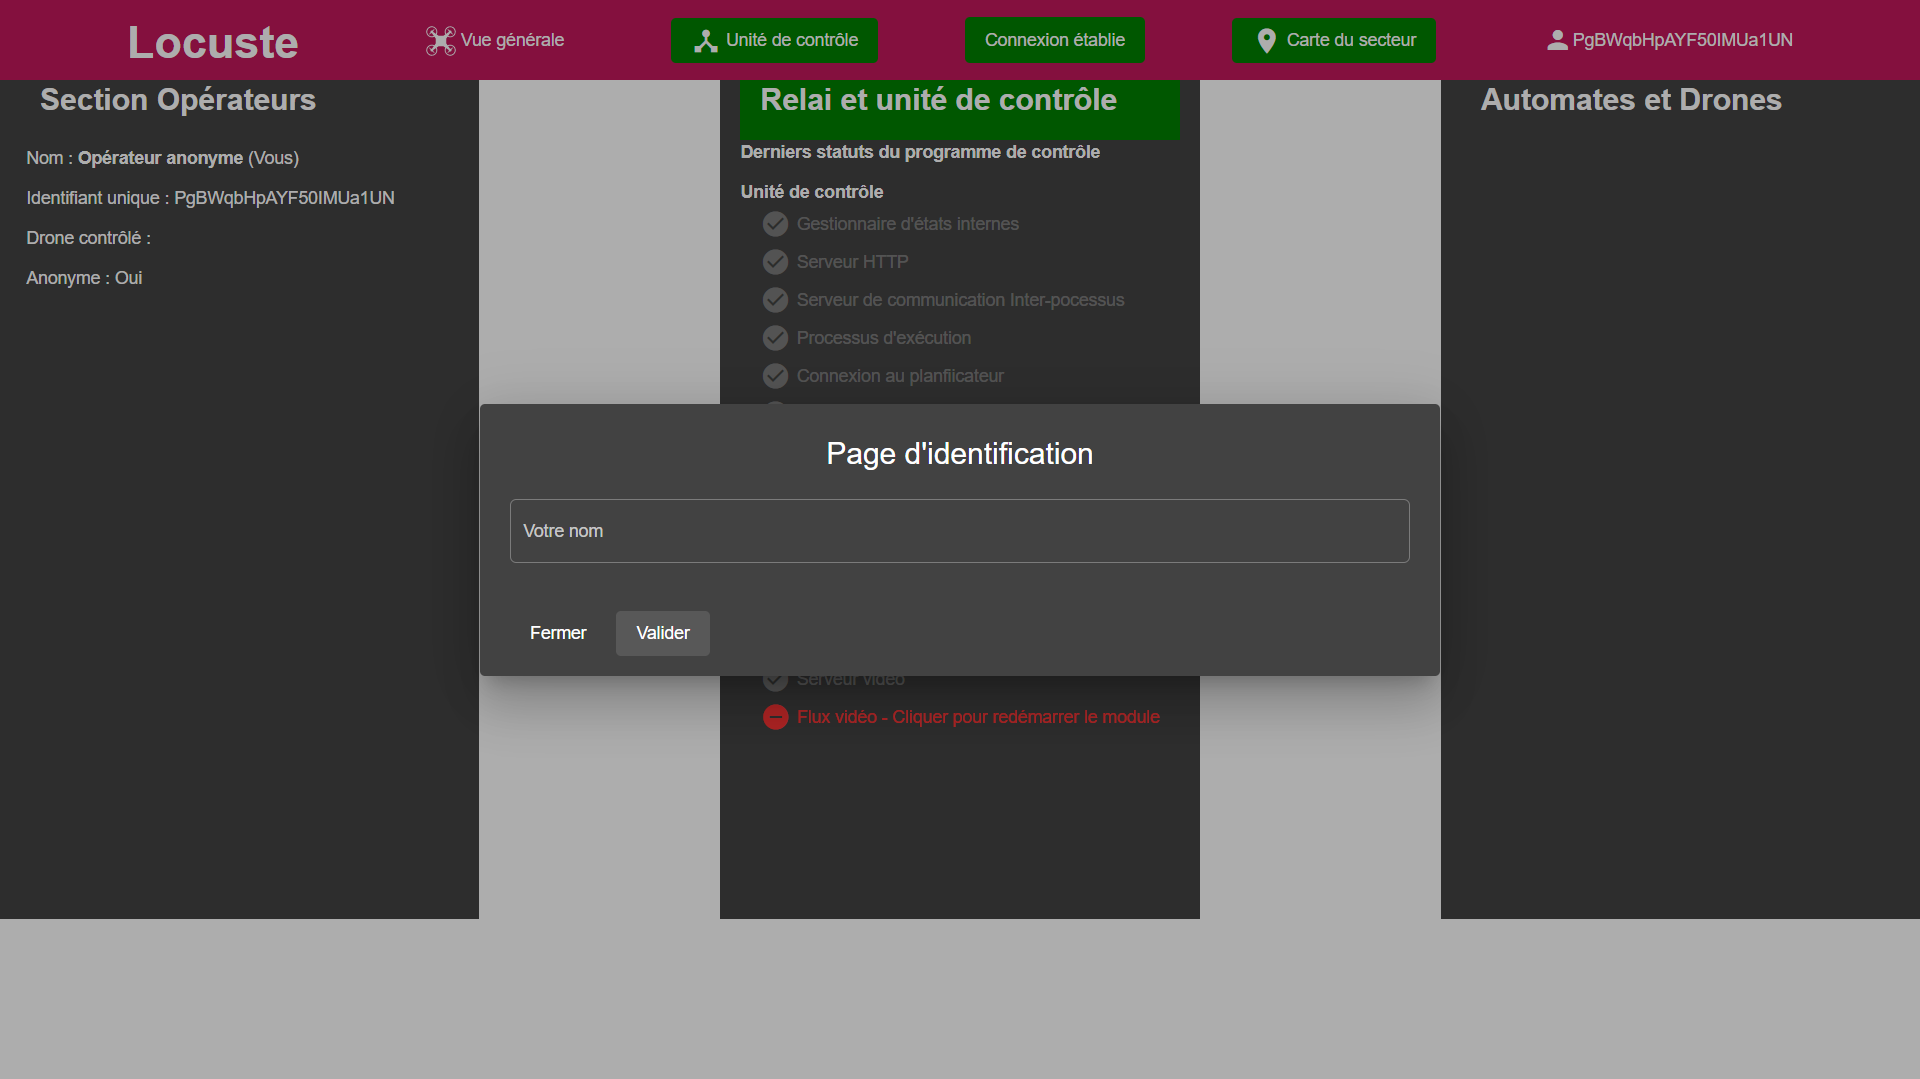Click the check icon beside Connexion au planfiicateur
The image size is (1920, 1079).
coord(775,376)
